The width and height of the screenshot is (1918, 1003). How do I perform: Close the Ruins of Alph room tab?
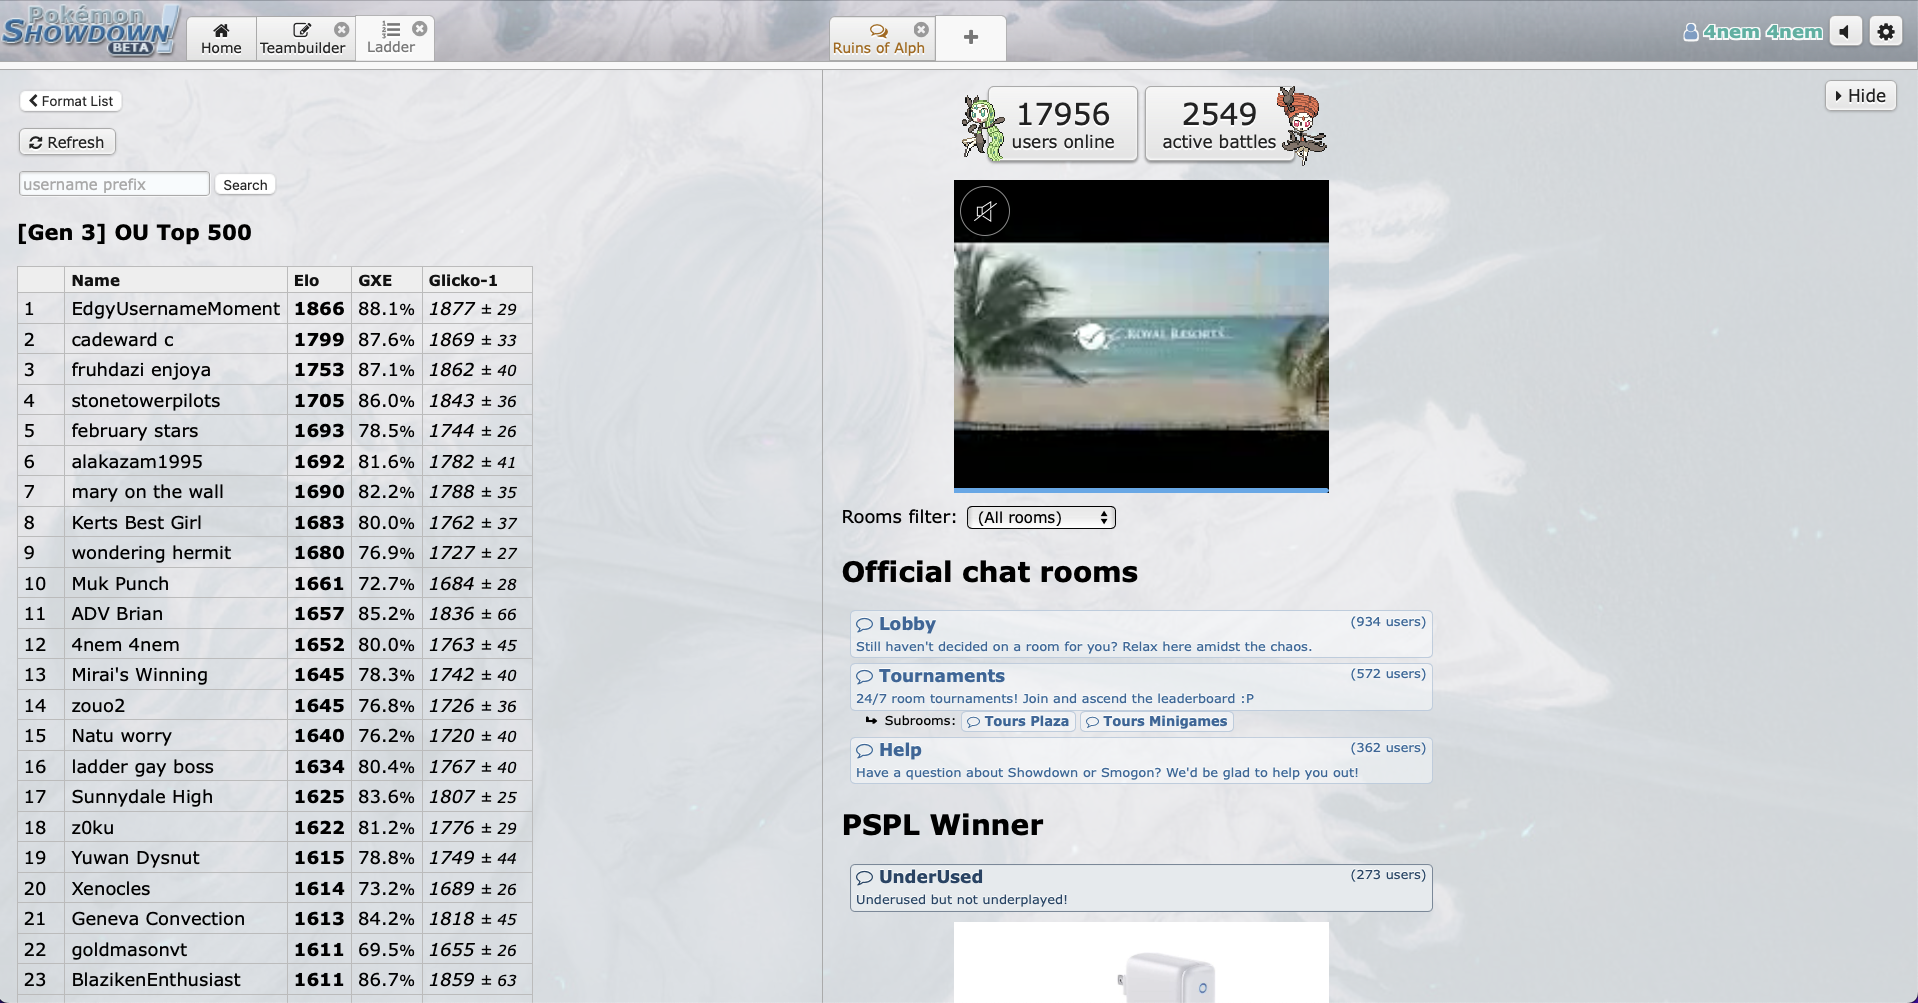(921, 29)
